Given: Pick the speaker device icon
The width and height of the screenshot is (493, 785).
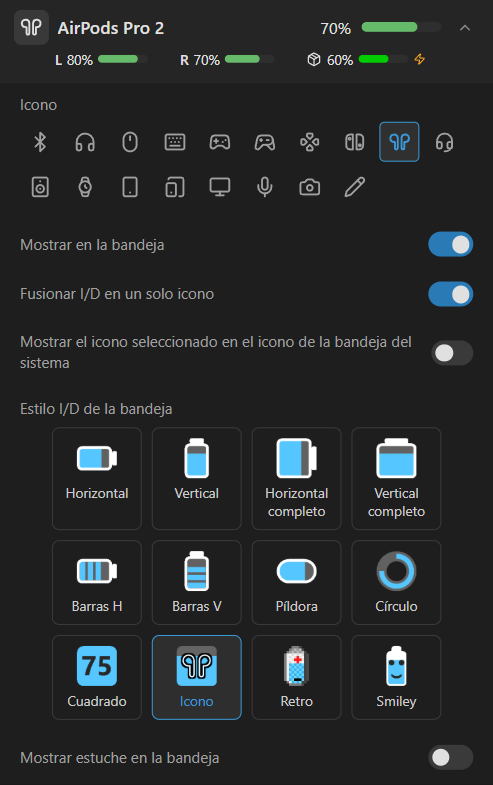Looking at the screenshot, I should 40,187.
